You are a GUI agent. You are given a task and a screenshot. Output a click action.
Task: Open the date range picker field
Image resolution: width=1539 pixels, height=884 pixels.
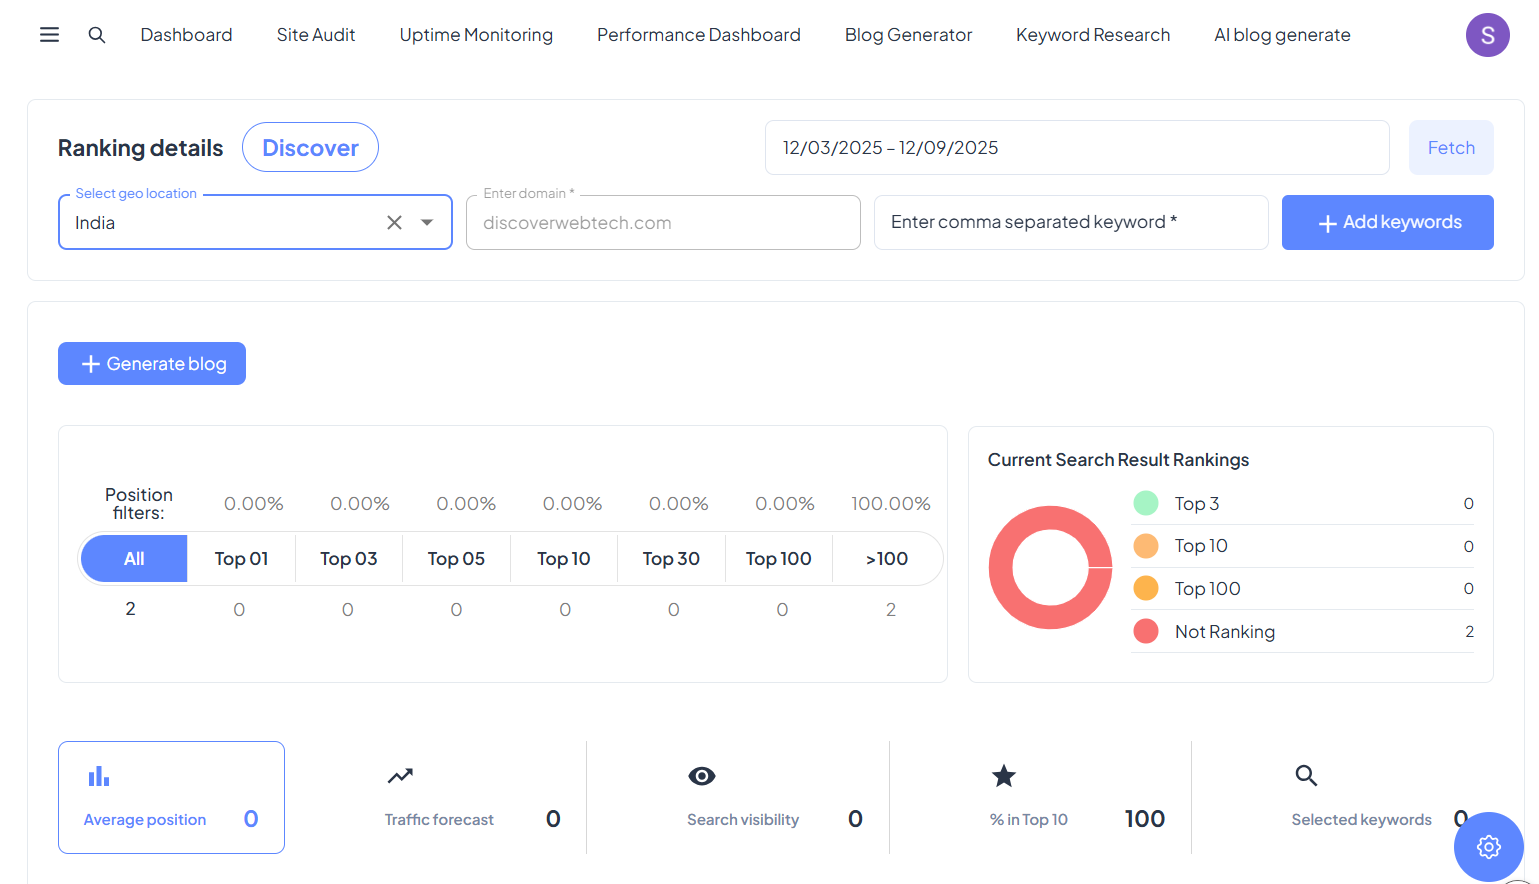point(1076,148)
